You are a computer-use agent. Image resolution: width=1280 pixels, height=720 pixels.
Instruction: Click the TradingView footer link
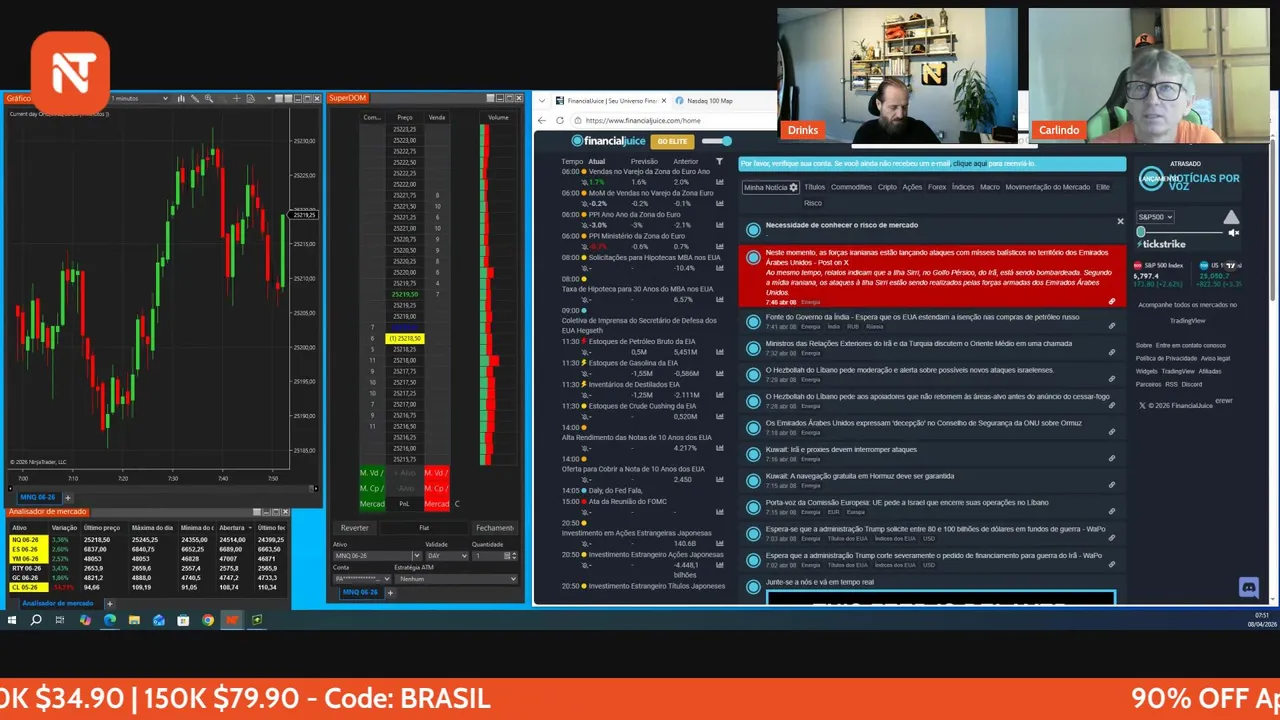pyautogui.click(x=1178, y=371)
